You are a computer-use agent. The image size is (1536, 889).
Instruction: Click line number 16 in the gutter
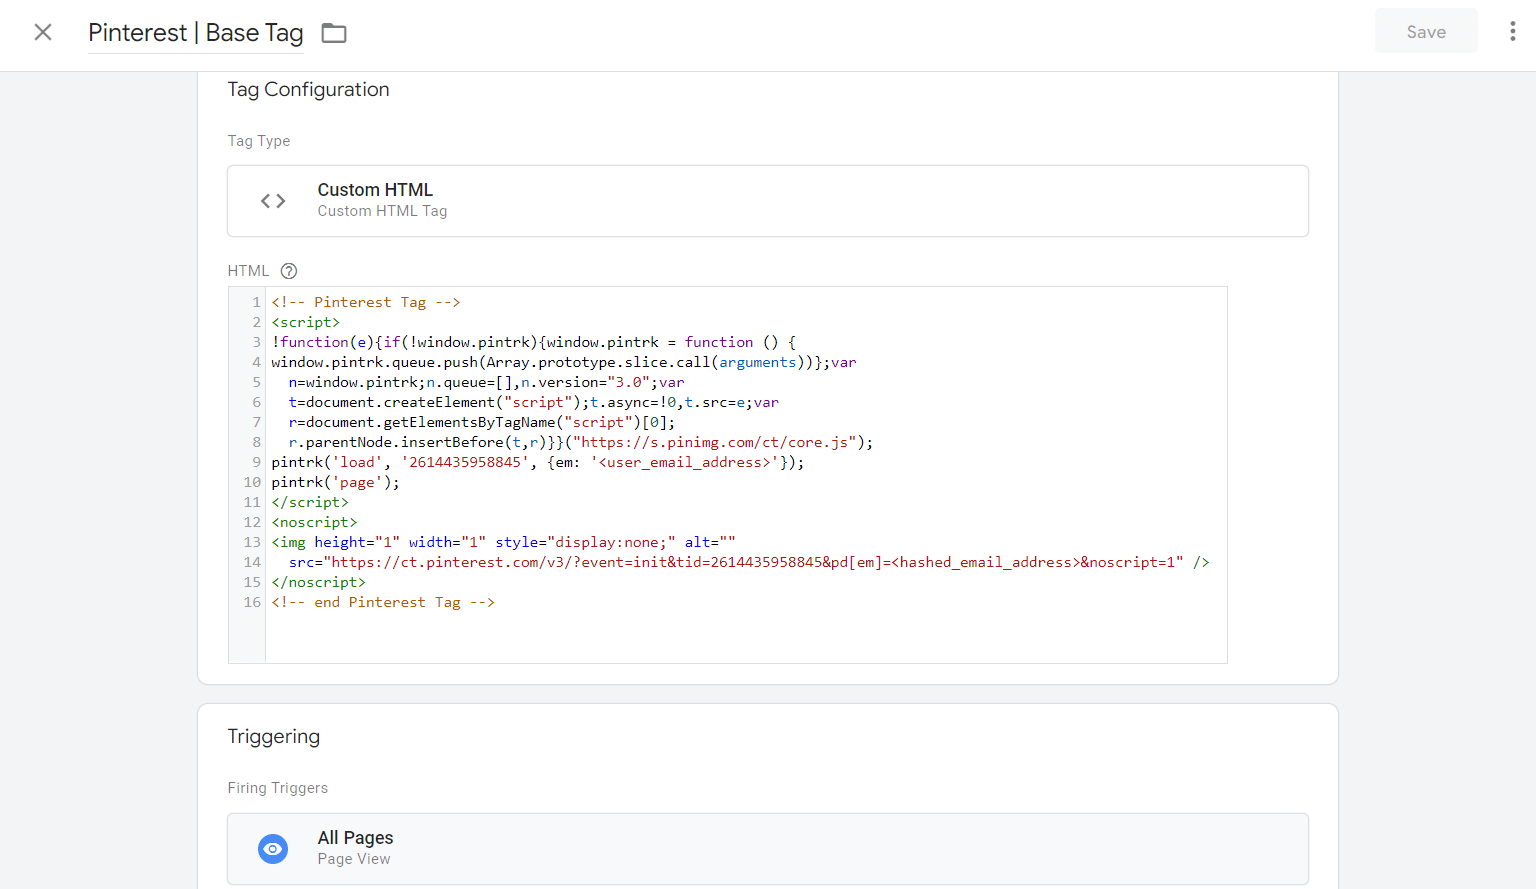point(252,602)
